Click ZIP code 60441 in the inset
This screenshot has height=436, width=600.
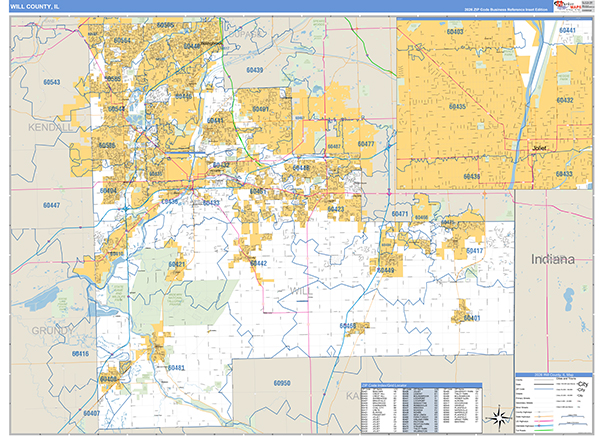click(x=567, y=30)
